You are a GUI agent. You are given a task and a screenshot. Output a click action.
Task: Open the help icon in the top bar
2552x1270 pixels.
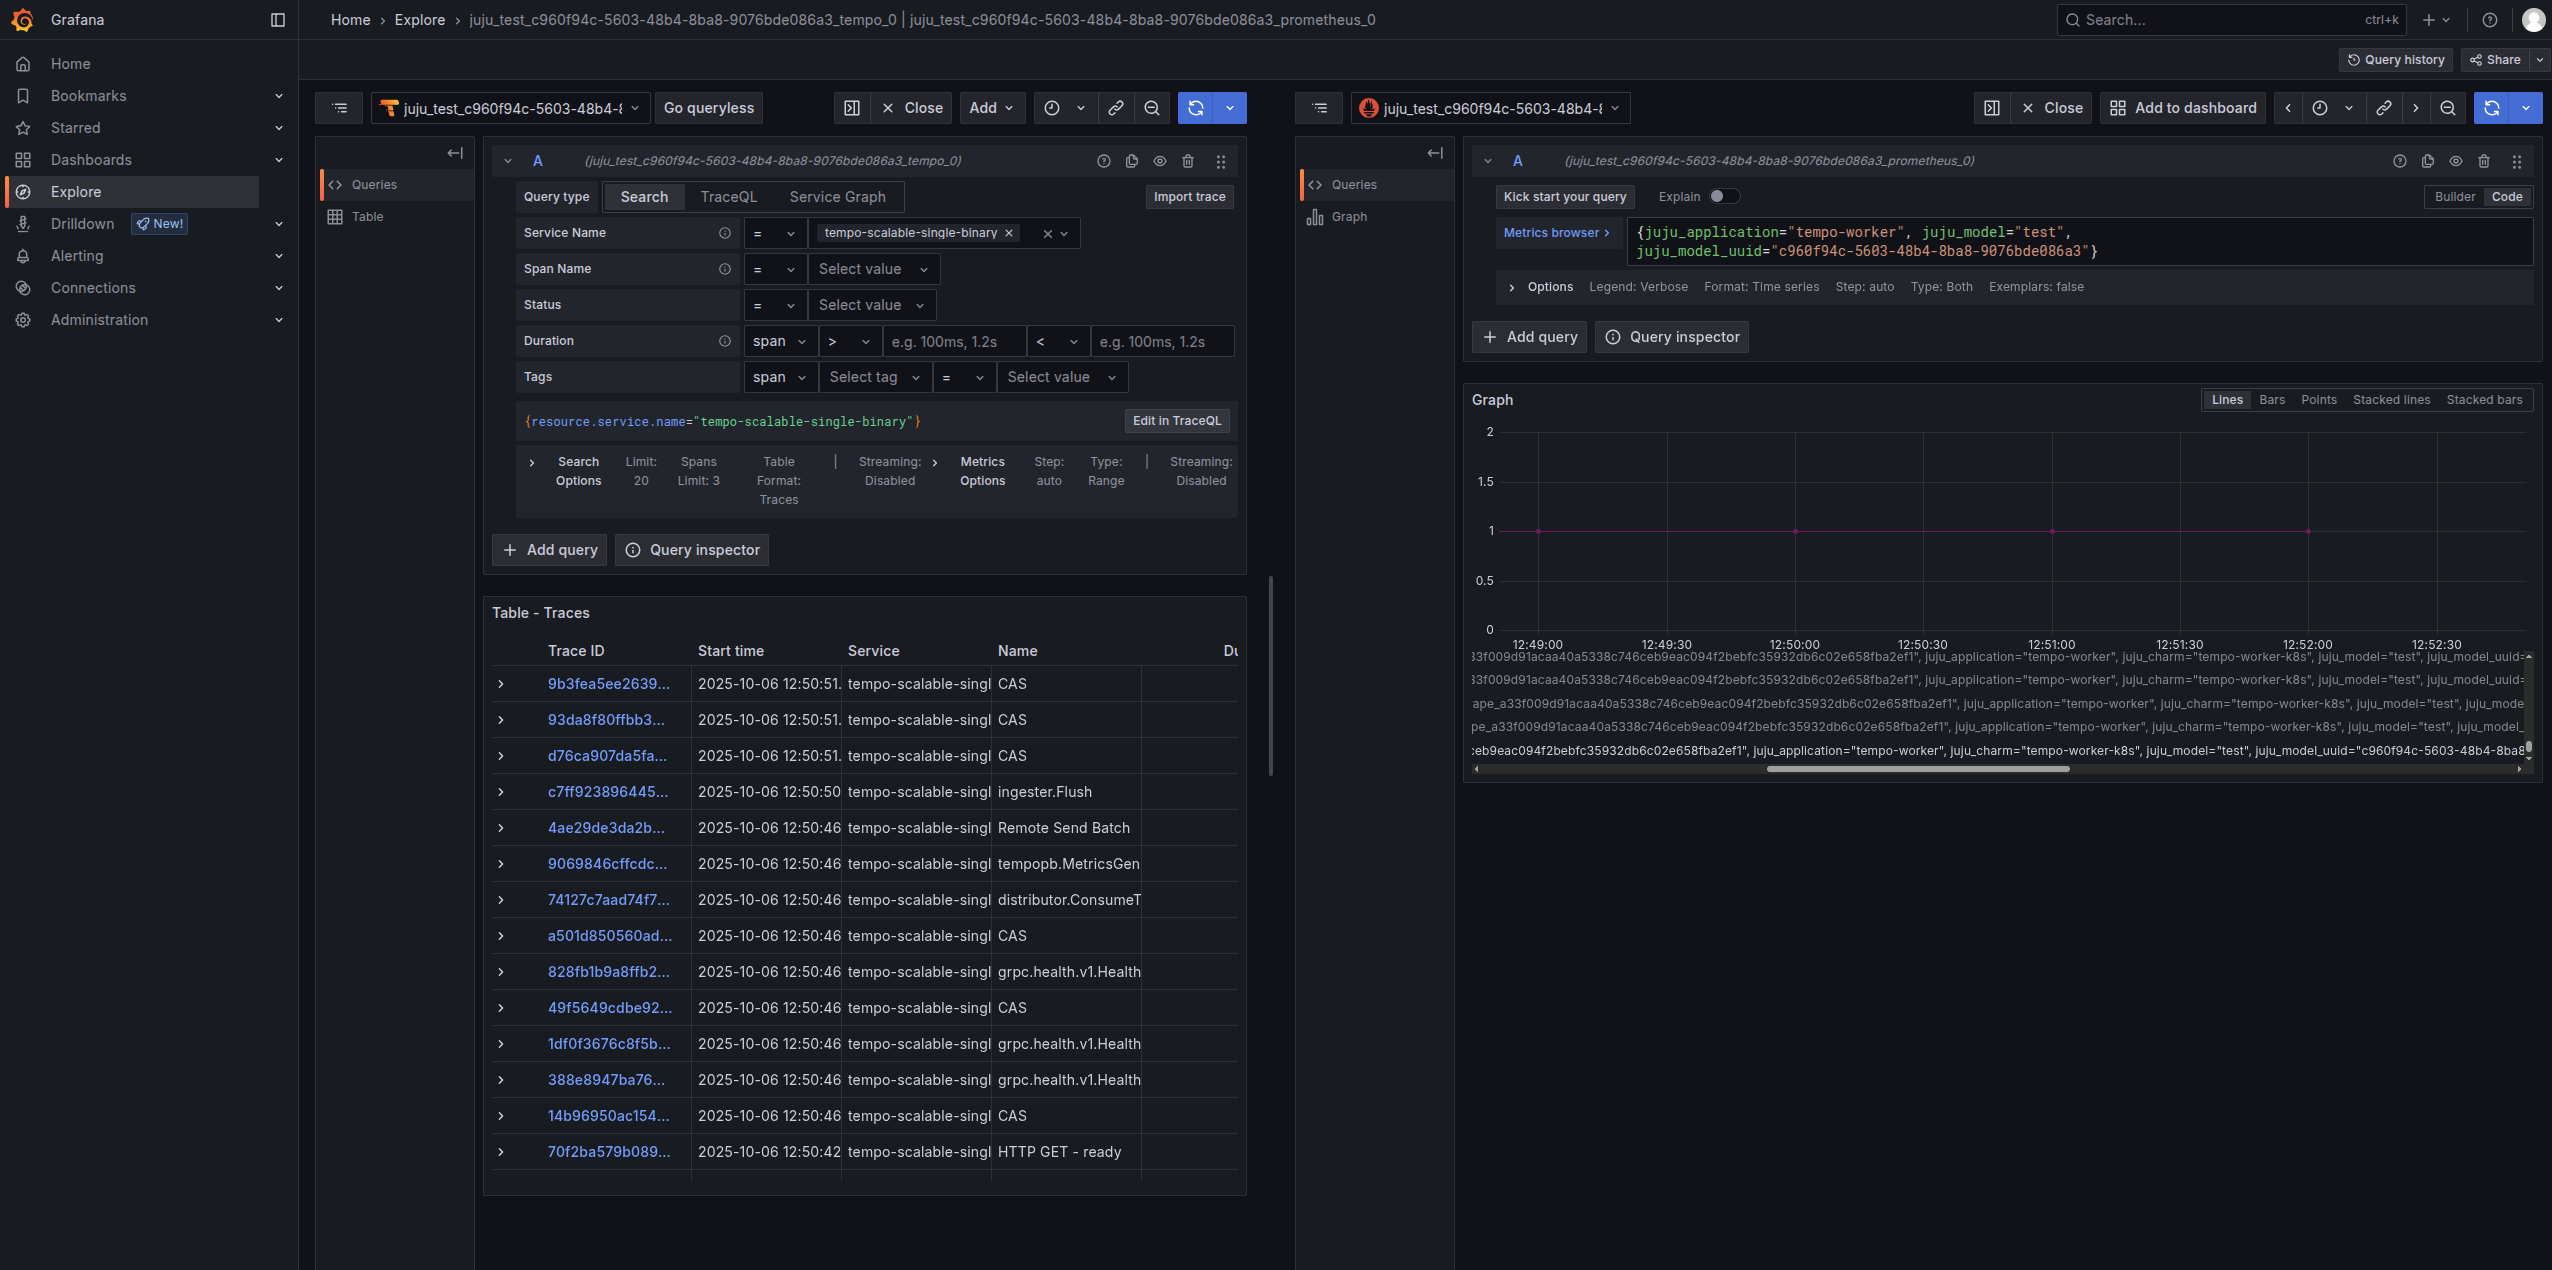(x=2490, y=20)
